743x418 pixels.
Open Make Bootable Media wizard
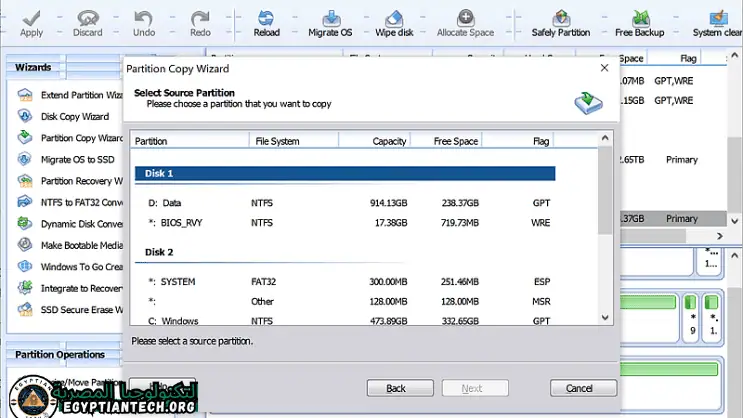70,245
